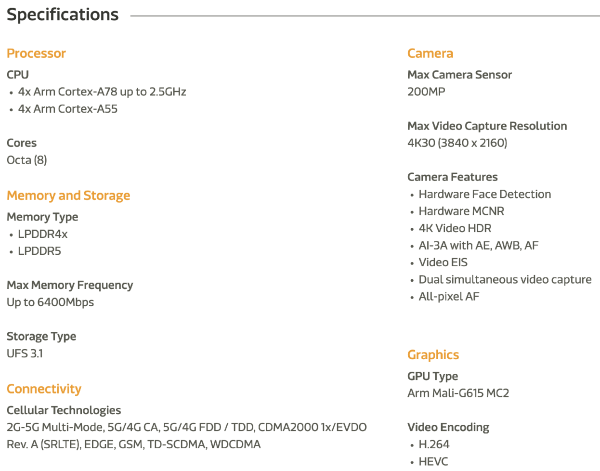Viewport: 600px width, 471px height.
Task: Click the Camera section heading
Action: pos(430,53)
